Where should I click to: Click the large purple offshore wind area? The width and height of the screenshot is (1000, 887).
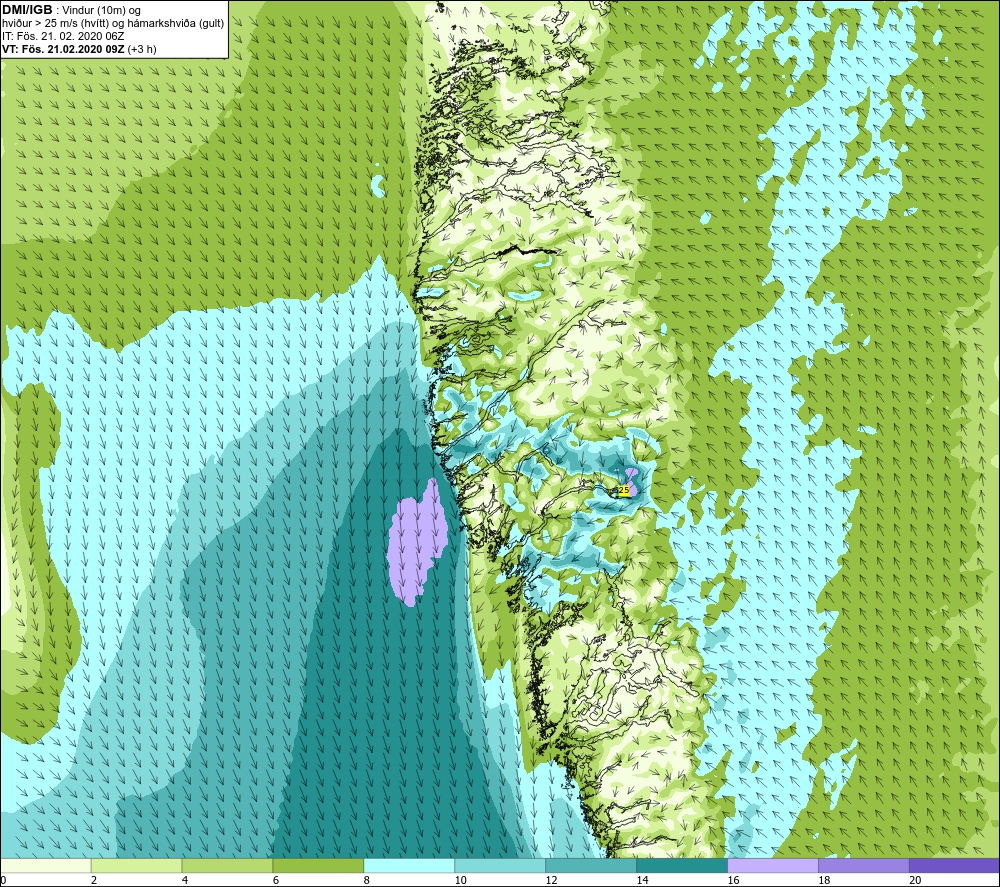418,542
